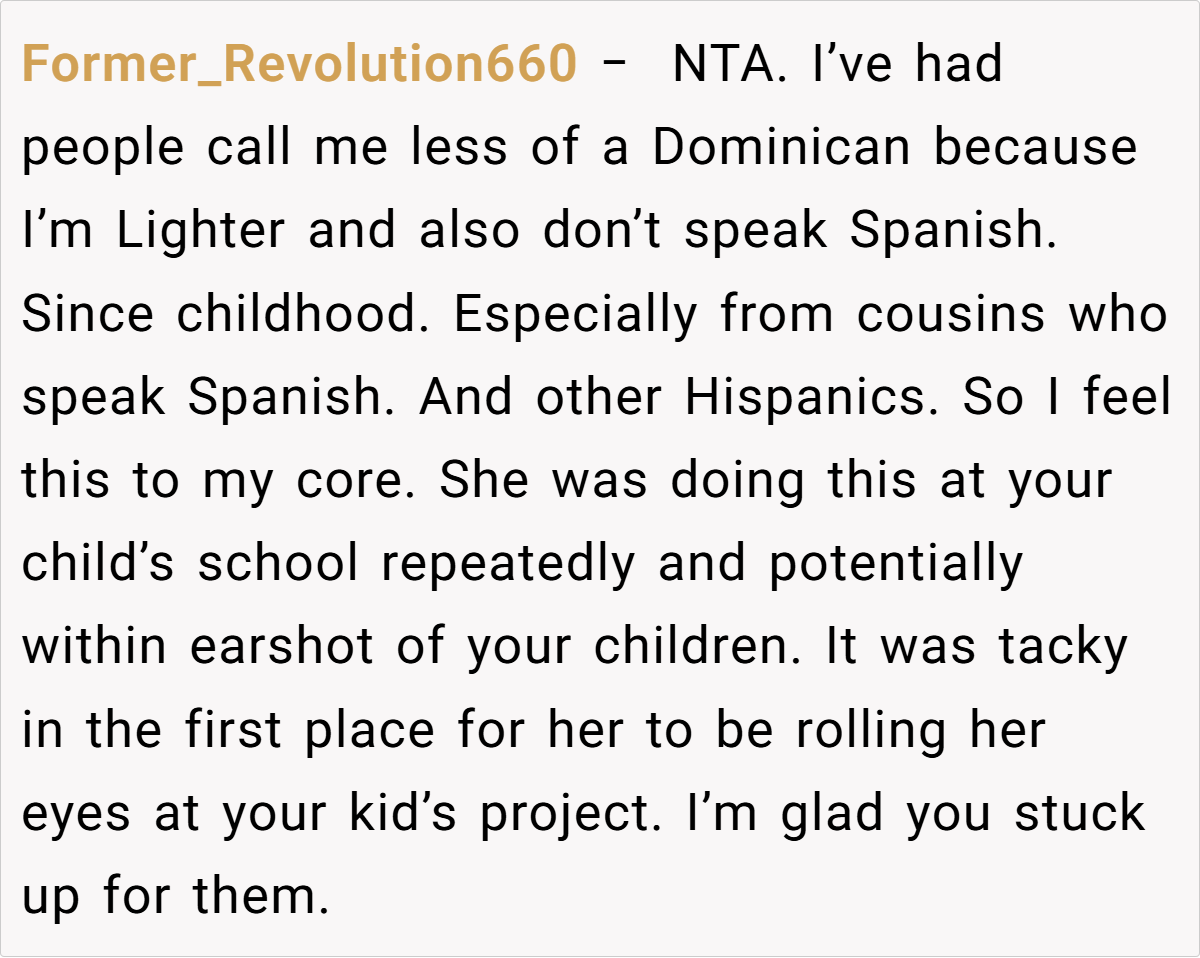
Task: Click on the word "earshot"
Action: coord(281,647)
